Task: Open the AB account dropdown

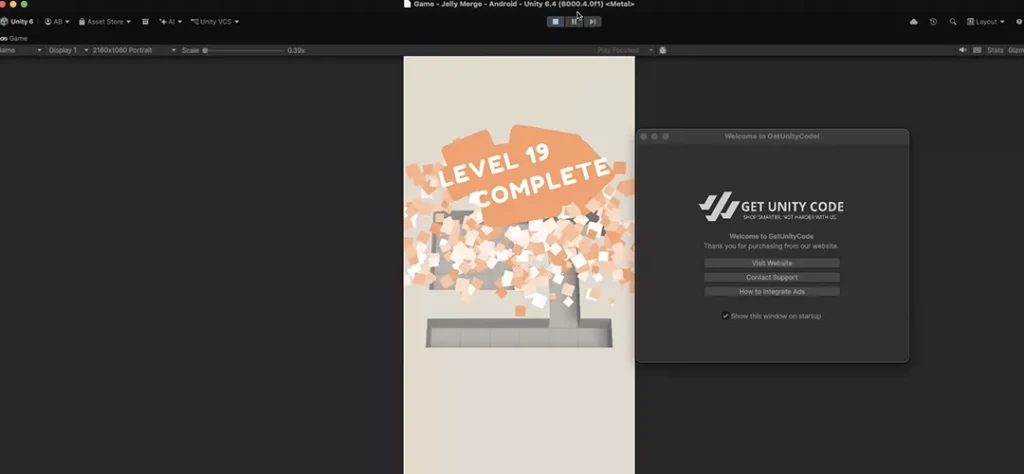Action: coord(57,22)
